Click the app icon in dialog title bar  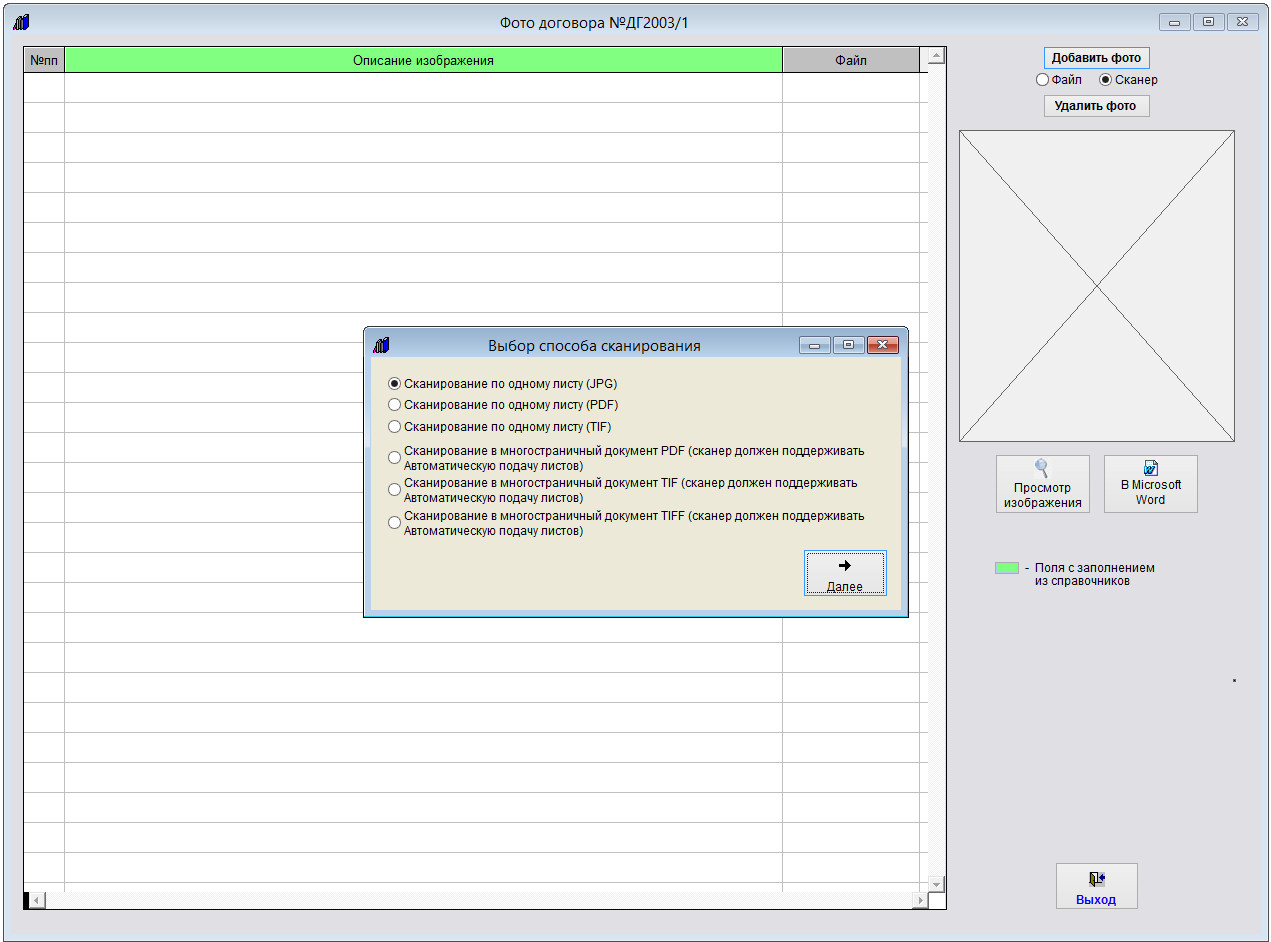point(381,345)
